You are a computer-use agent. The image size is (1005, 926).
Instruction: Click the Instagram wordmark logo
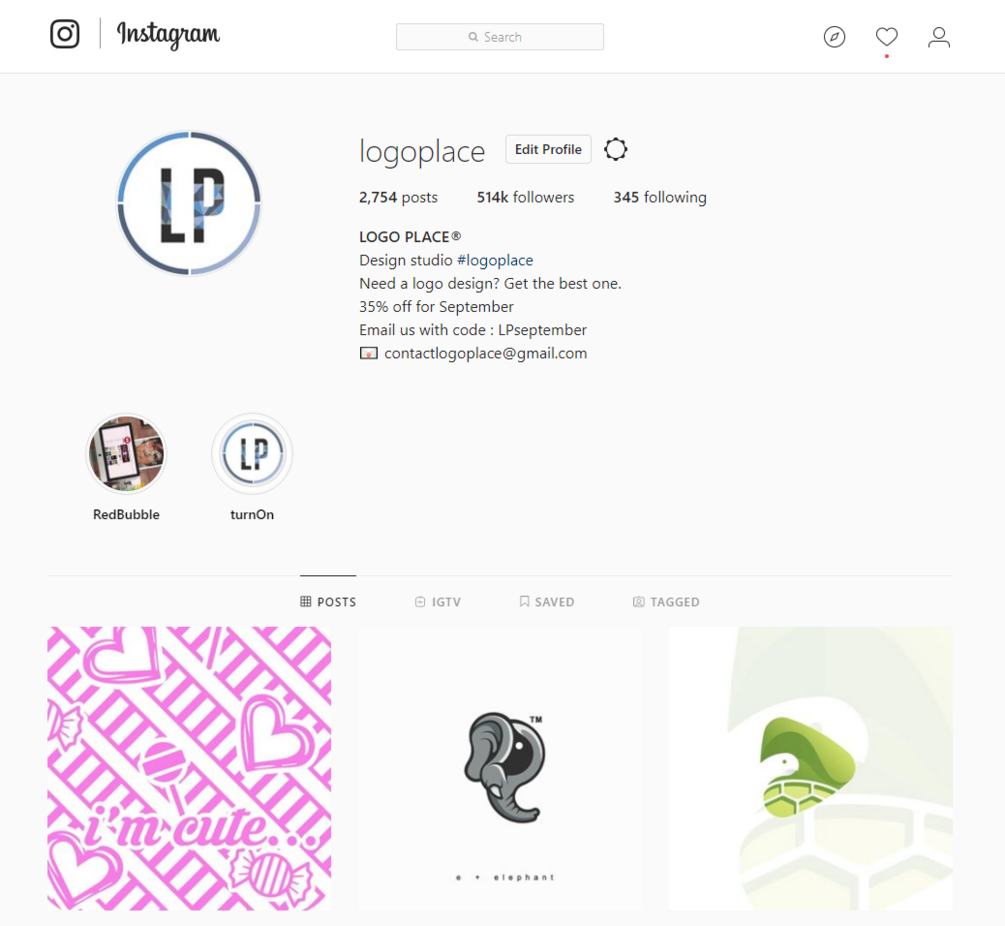tap(168, 35)
